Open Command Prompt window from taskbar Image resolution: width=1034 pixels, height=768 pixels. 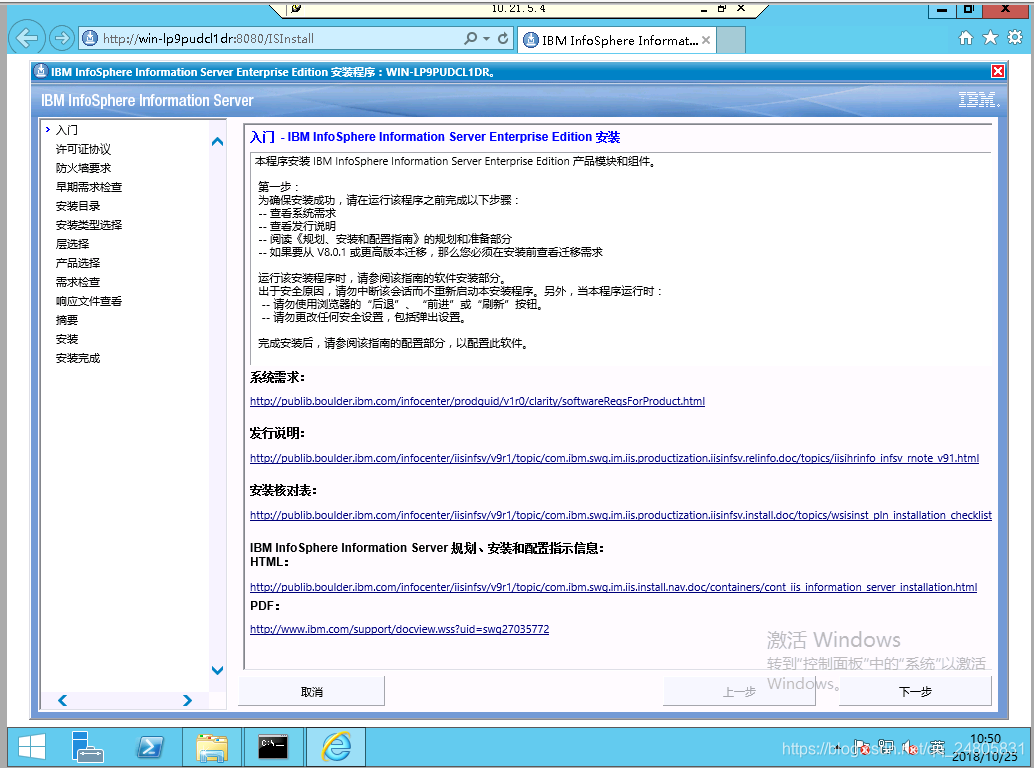coord(273,747)
